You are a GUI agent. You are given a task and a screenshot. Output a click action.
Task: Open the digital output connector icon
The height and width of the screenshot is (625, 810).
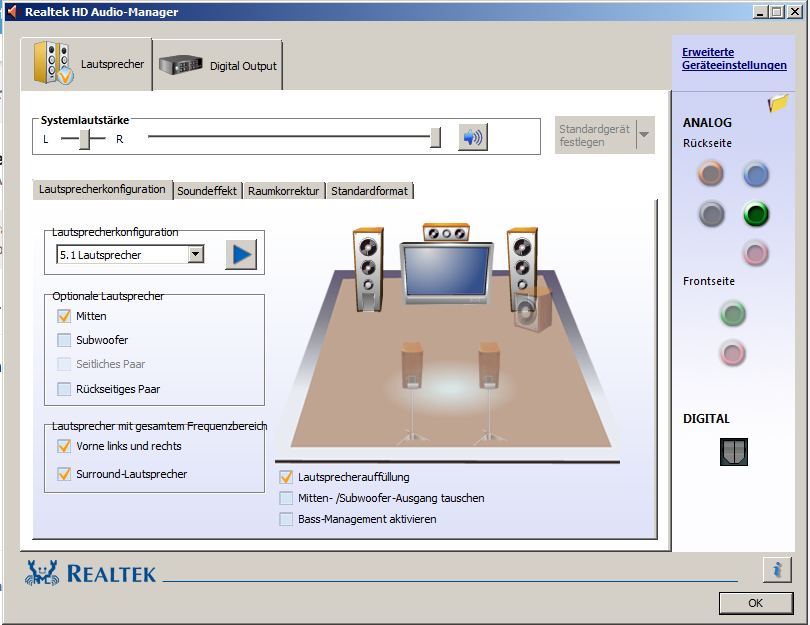[733, 452]
